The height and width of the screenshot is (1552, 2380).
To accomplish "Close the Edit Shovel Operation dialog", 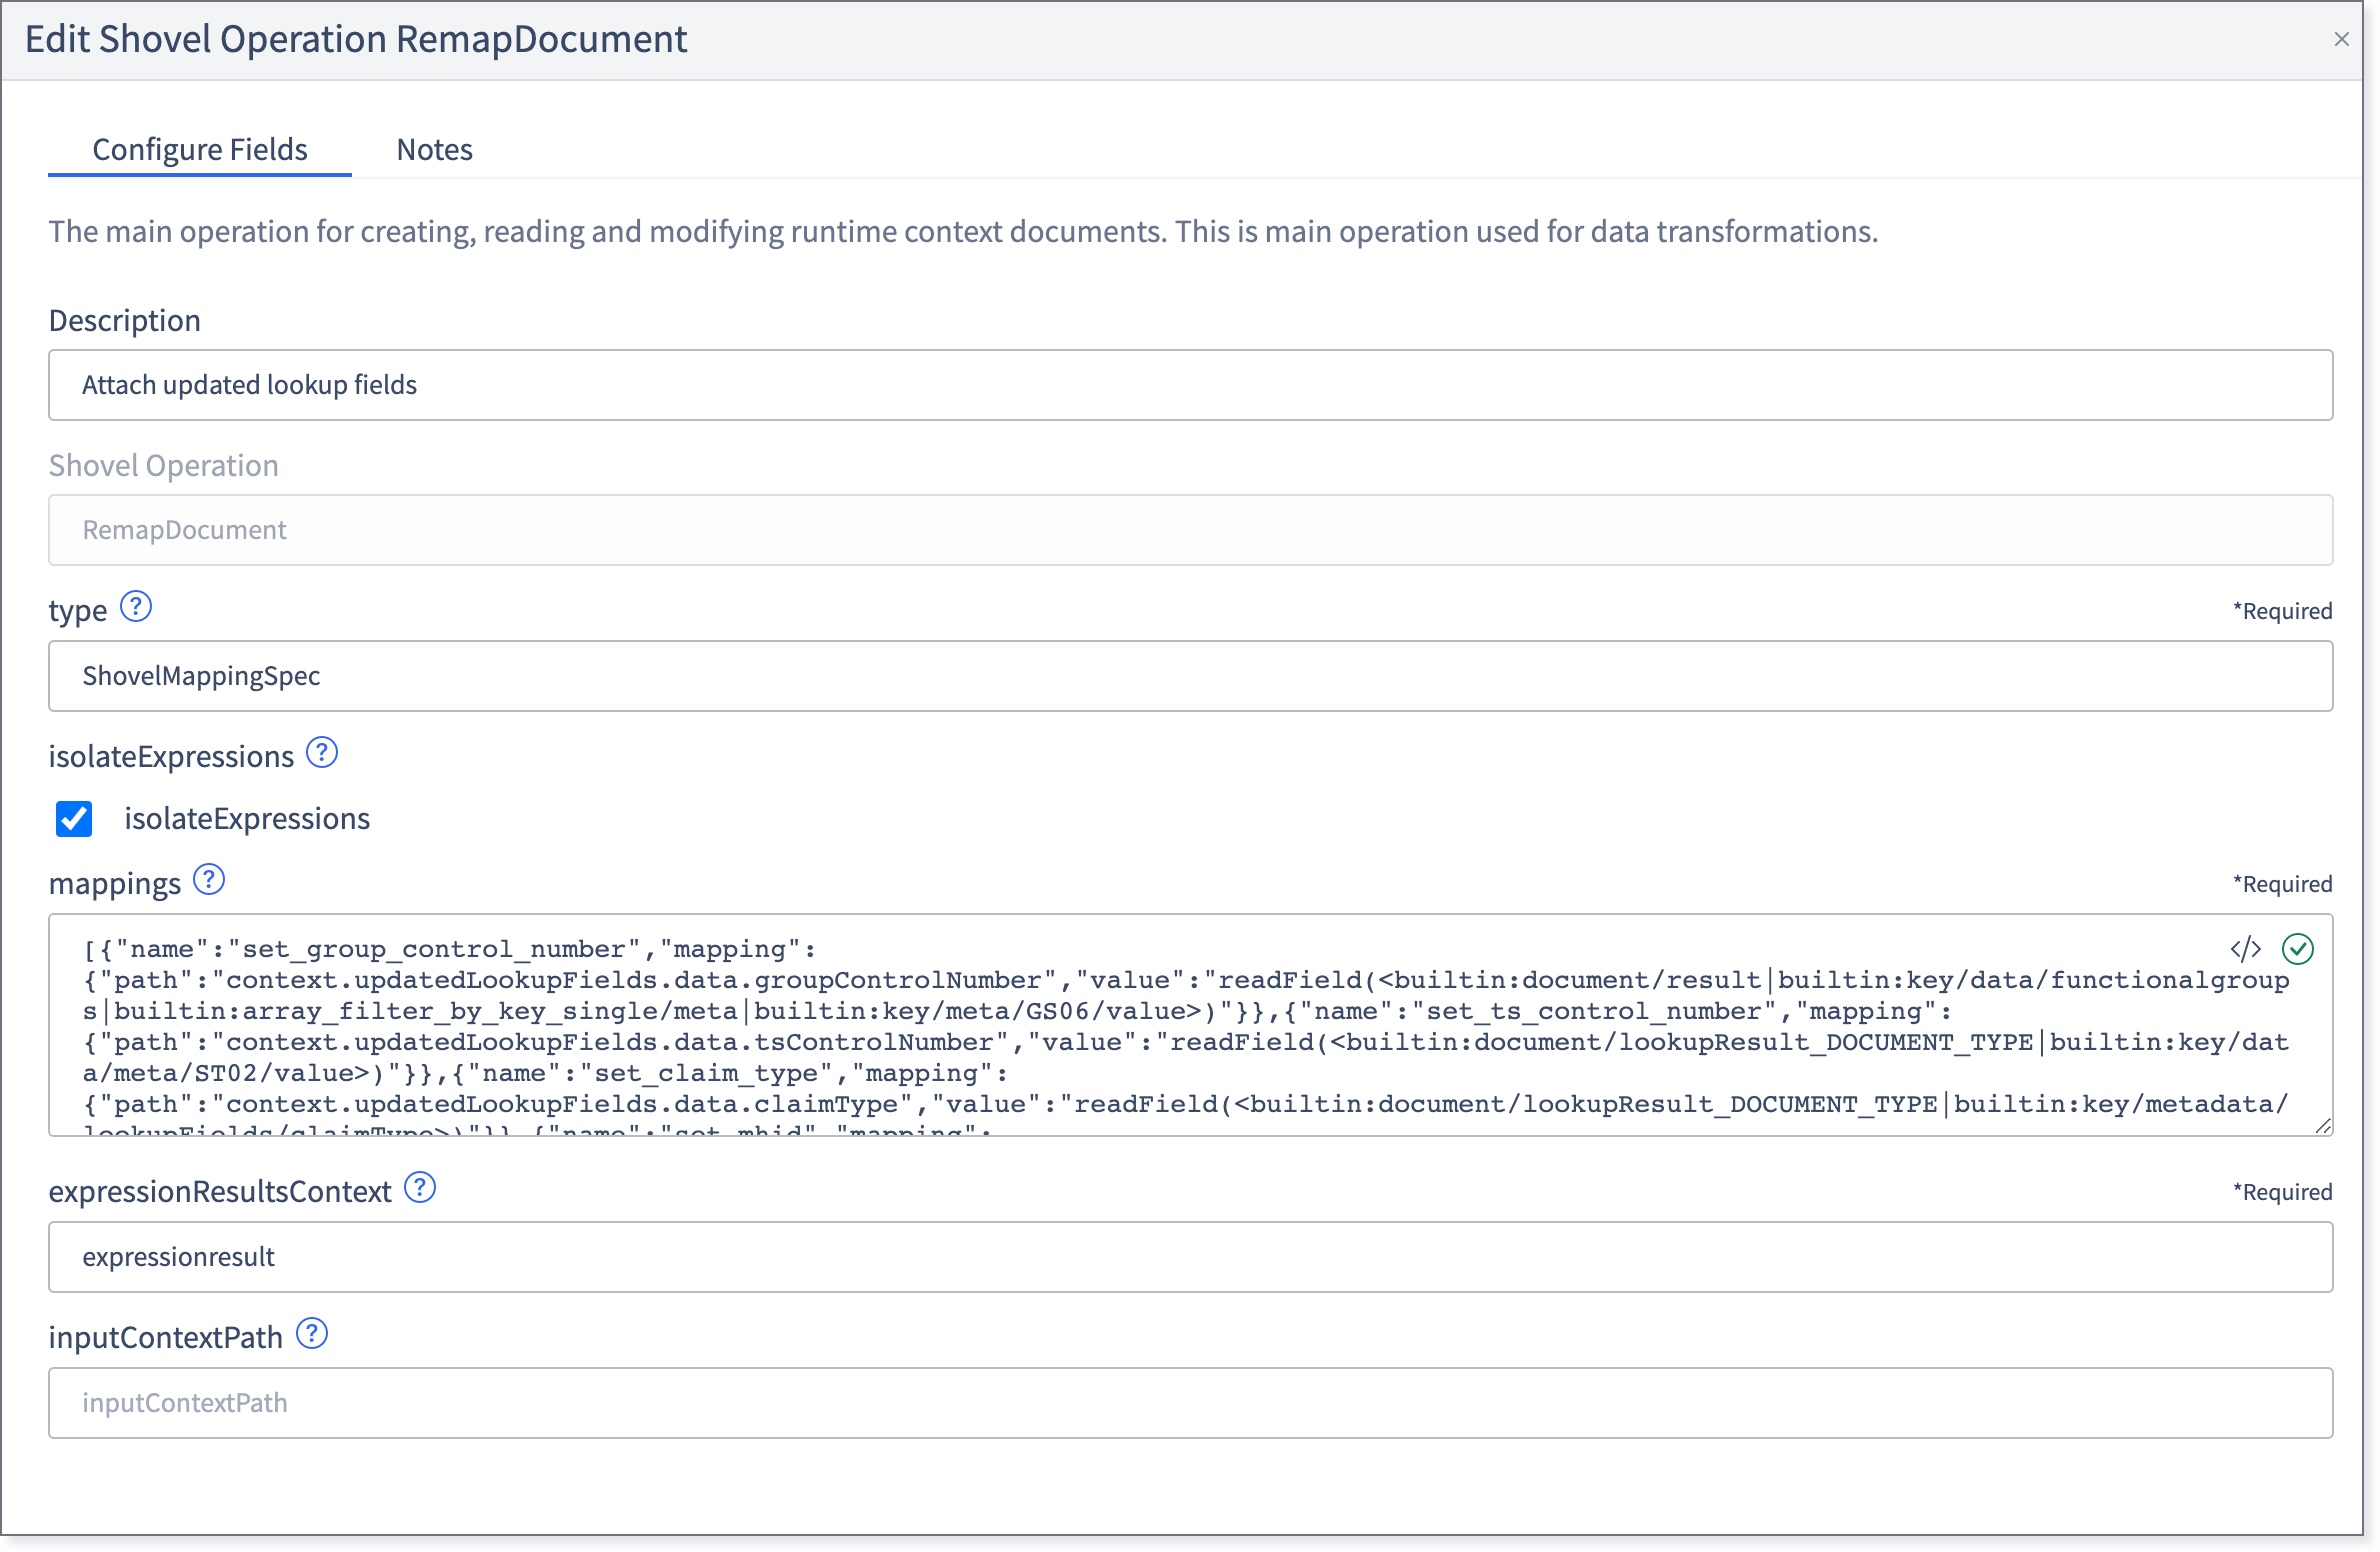I will click(2341, 39).
